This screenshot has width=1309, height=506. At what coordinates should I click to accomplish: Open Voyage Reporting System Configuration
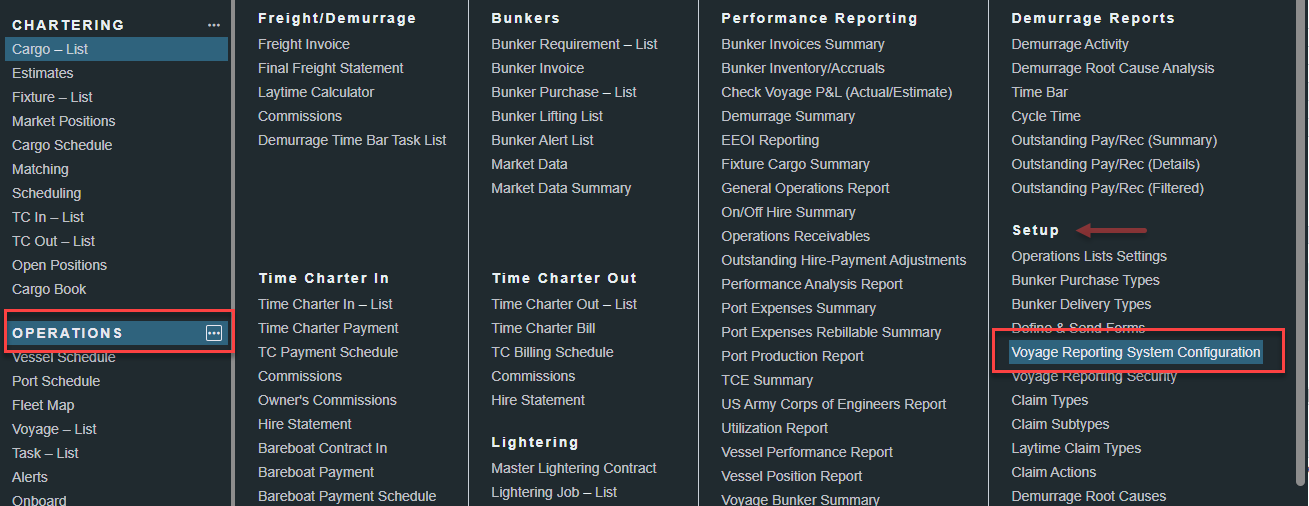click(x=1135, y=352)
